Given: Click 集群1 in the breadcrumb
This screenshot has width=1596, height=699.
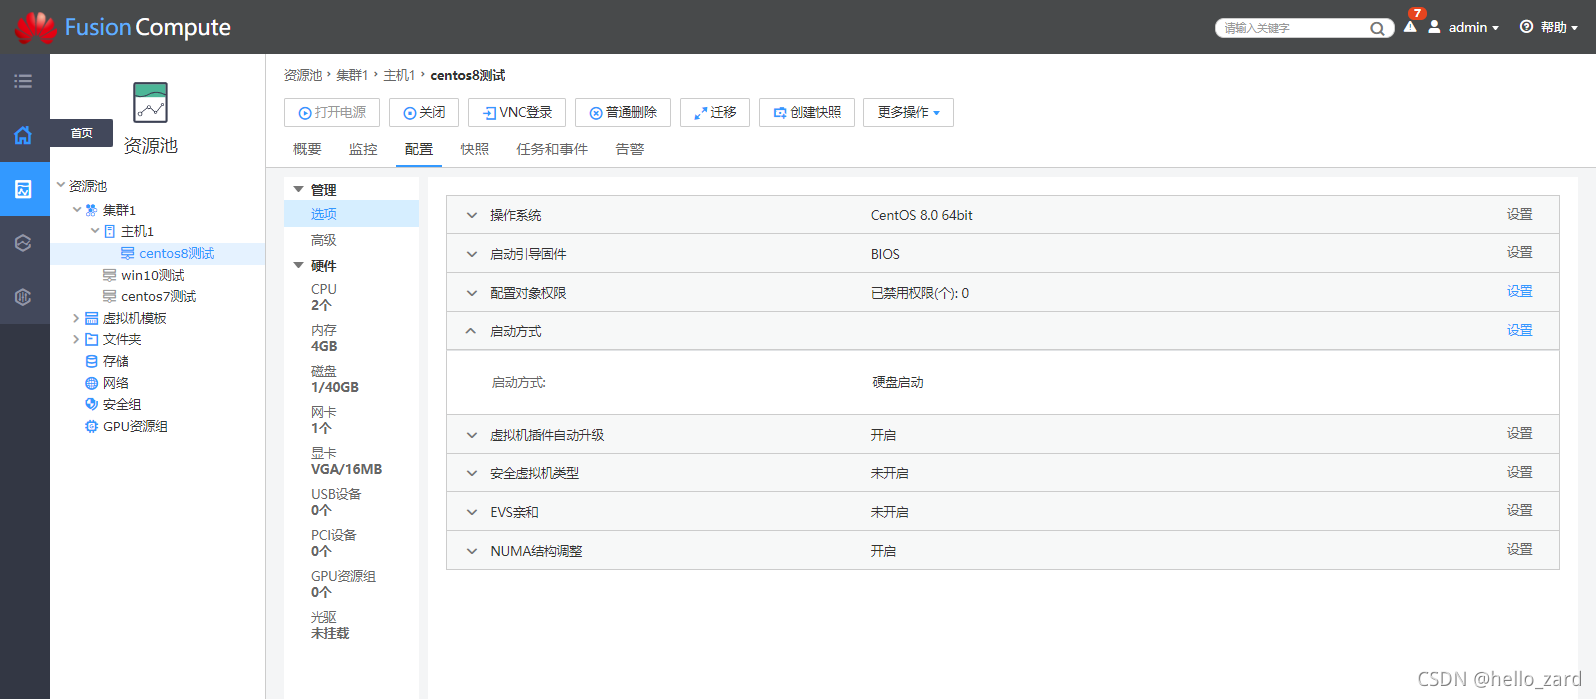Looking at the screenshot, I should coord(352,75).
